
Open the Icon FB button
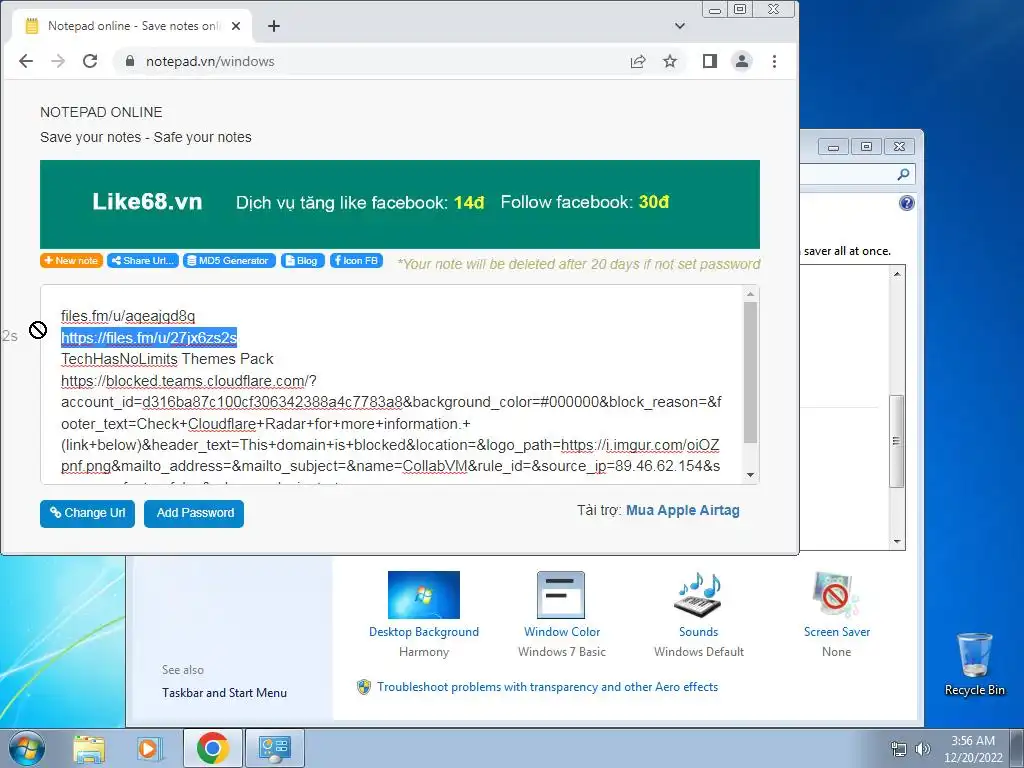tap(357, 261)
